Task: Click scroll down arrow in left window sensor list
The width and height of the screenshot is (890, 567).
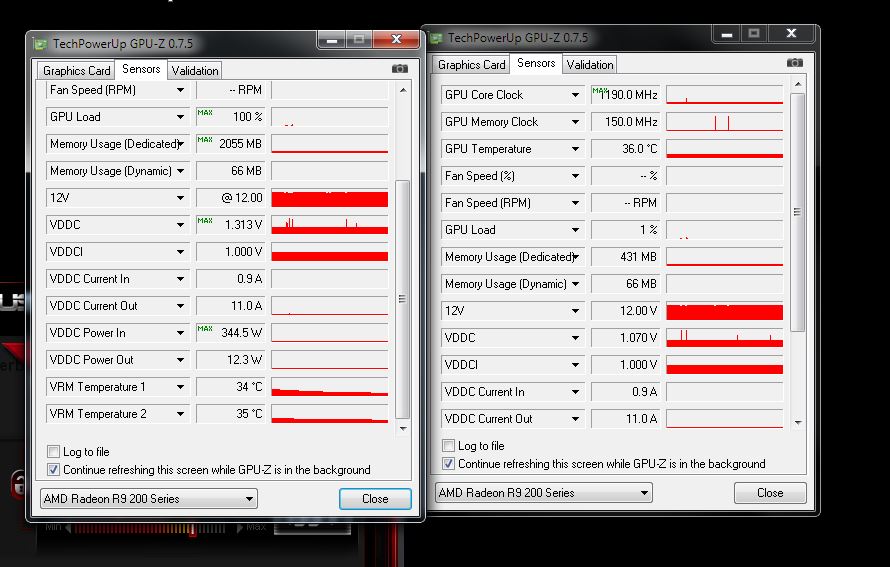Action: coord(402,429)
